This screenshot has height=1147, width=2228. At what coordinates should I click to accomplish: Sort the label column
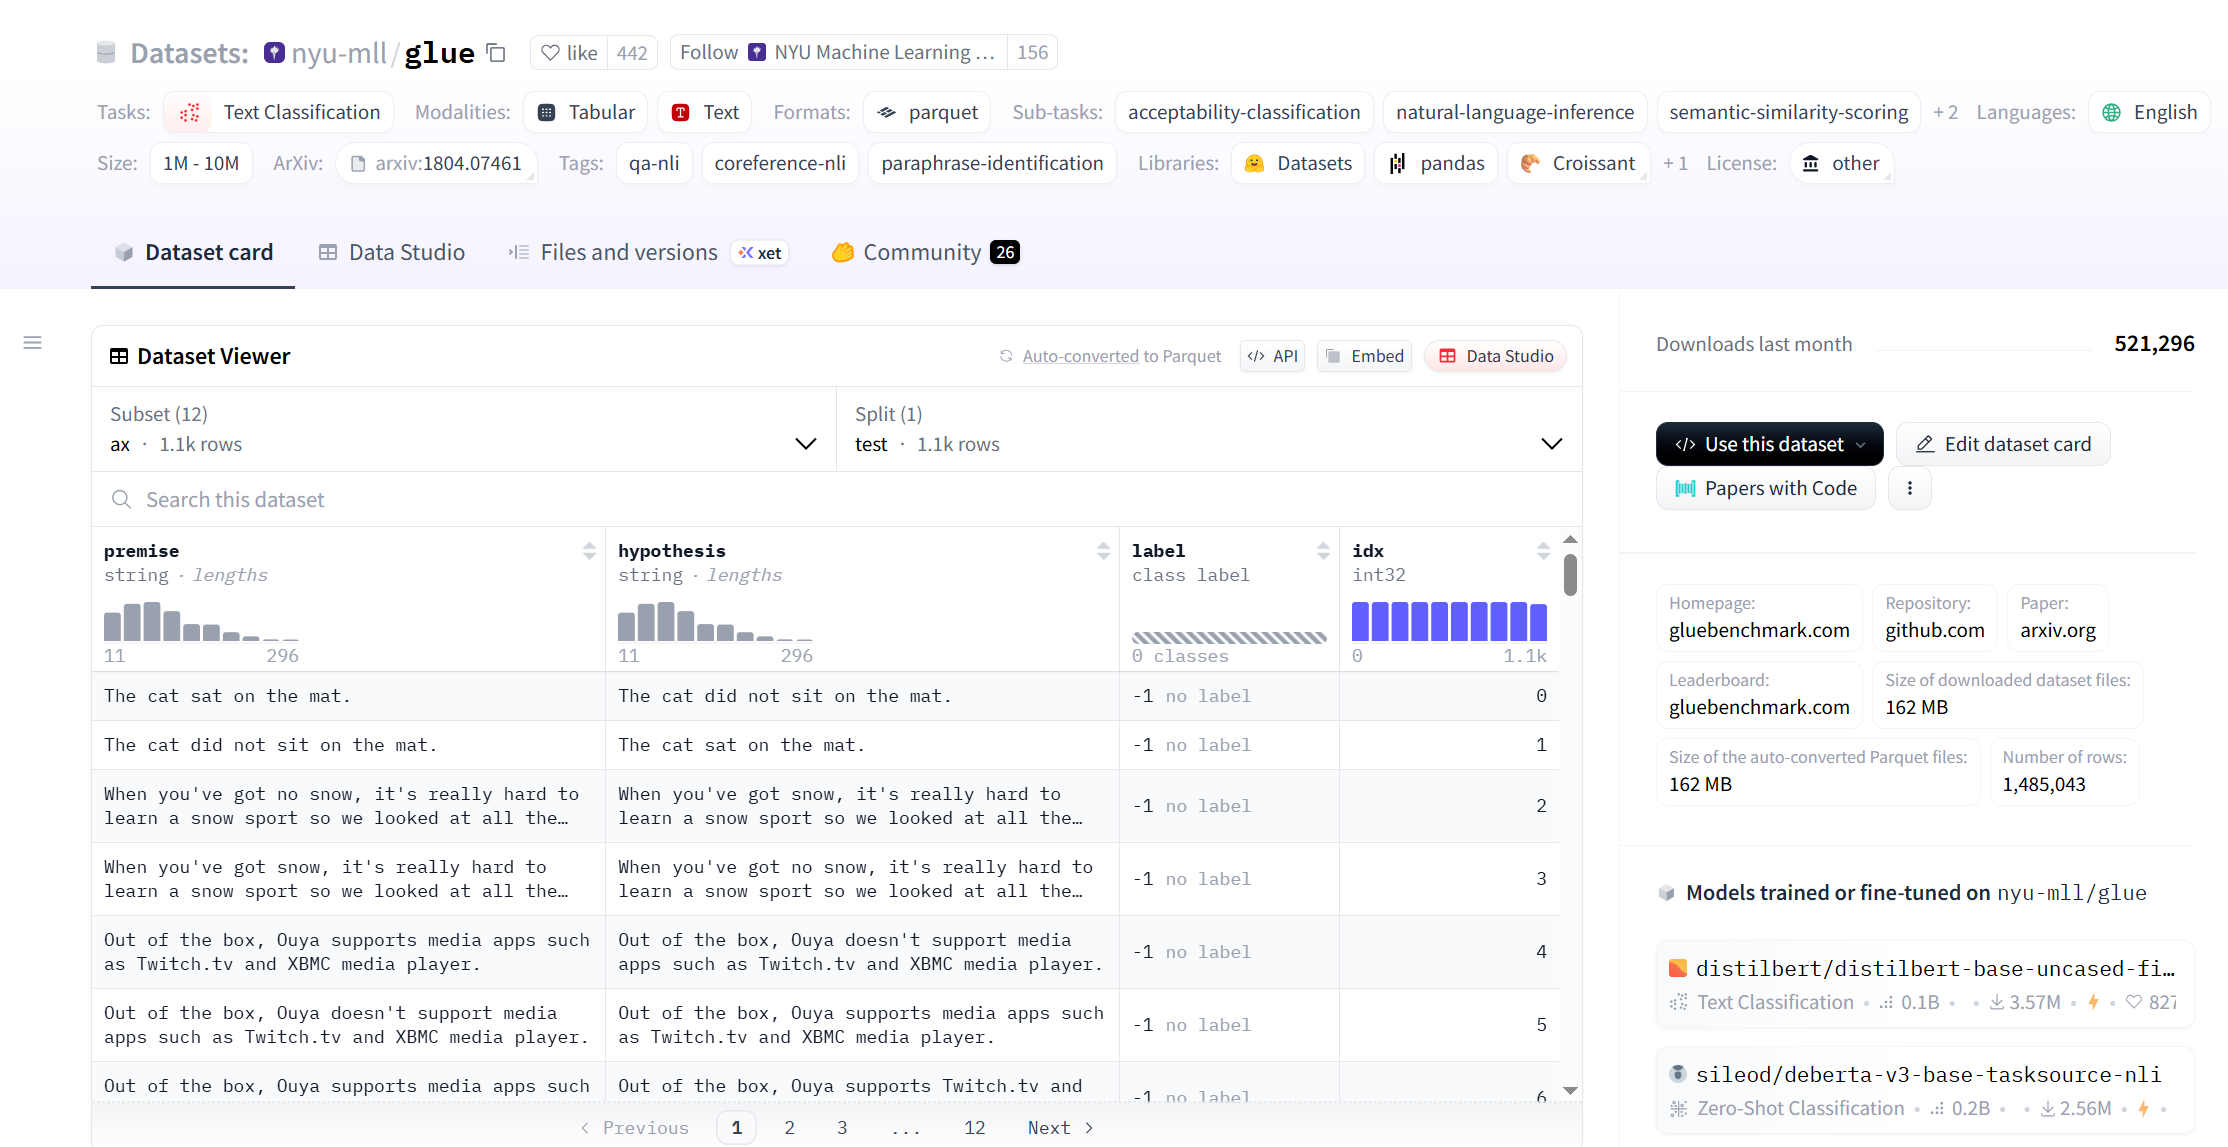click(x=1323, y=551)
